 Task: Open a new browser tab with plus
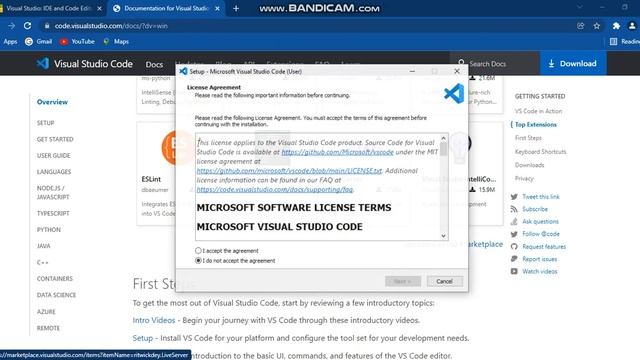pos(236,8)
